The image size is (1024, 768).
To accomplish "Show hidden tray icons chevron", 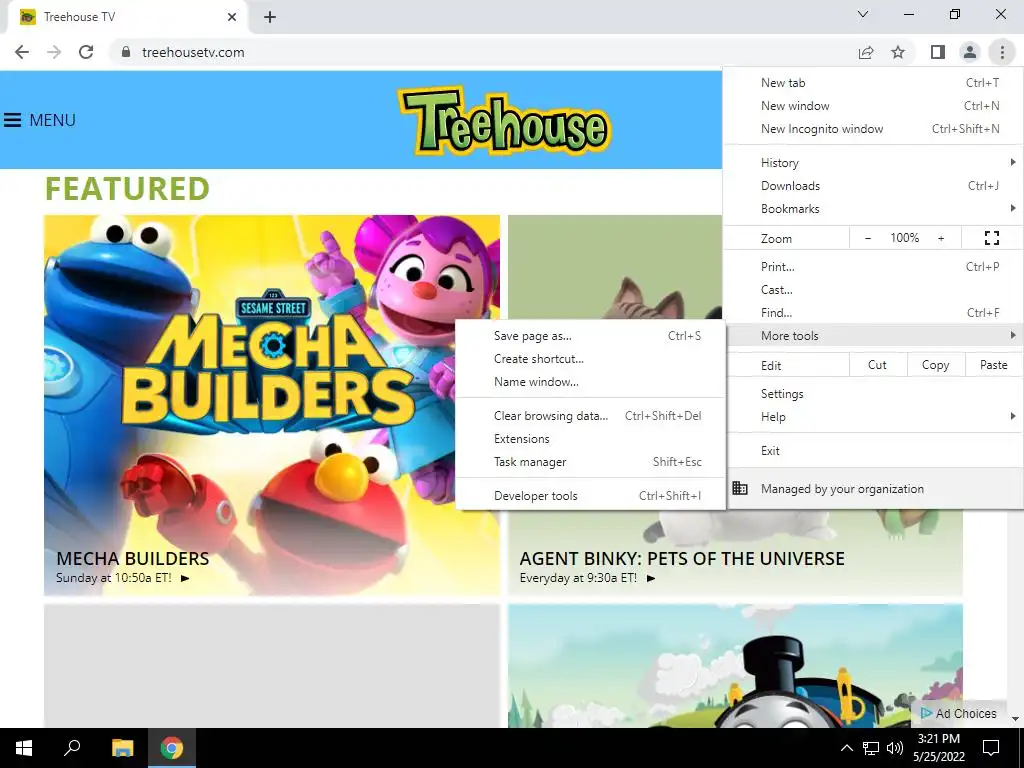I will pos(846,748).
